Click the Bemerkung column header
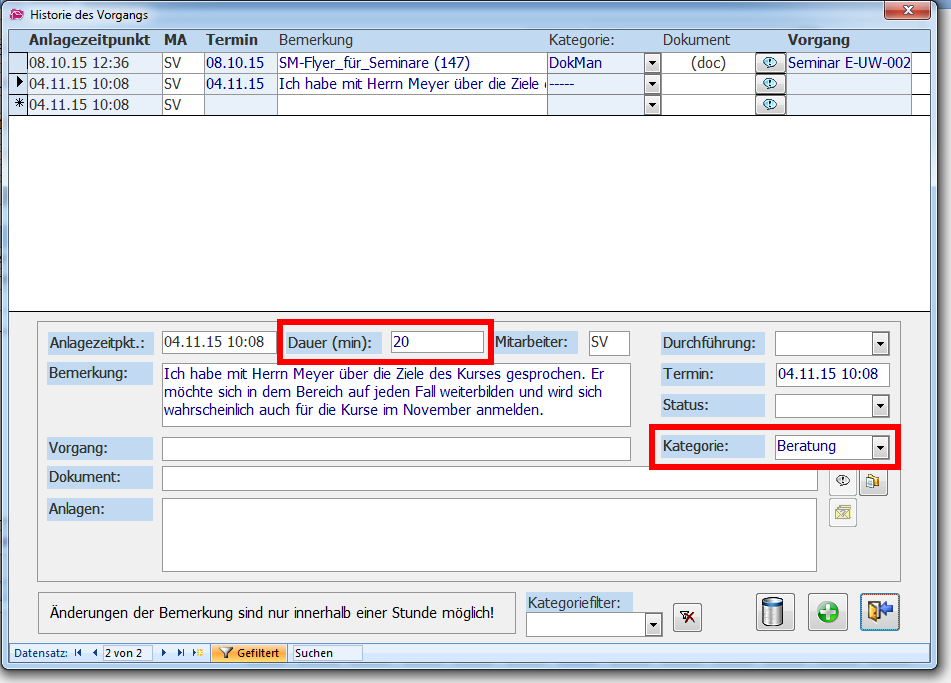This screenshot has height=683, width=951. tap(316, 40)
